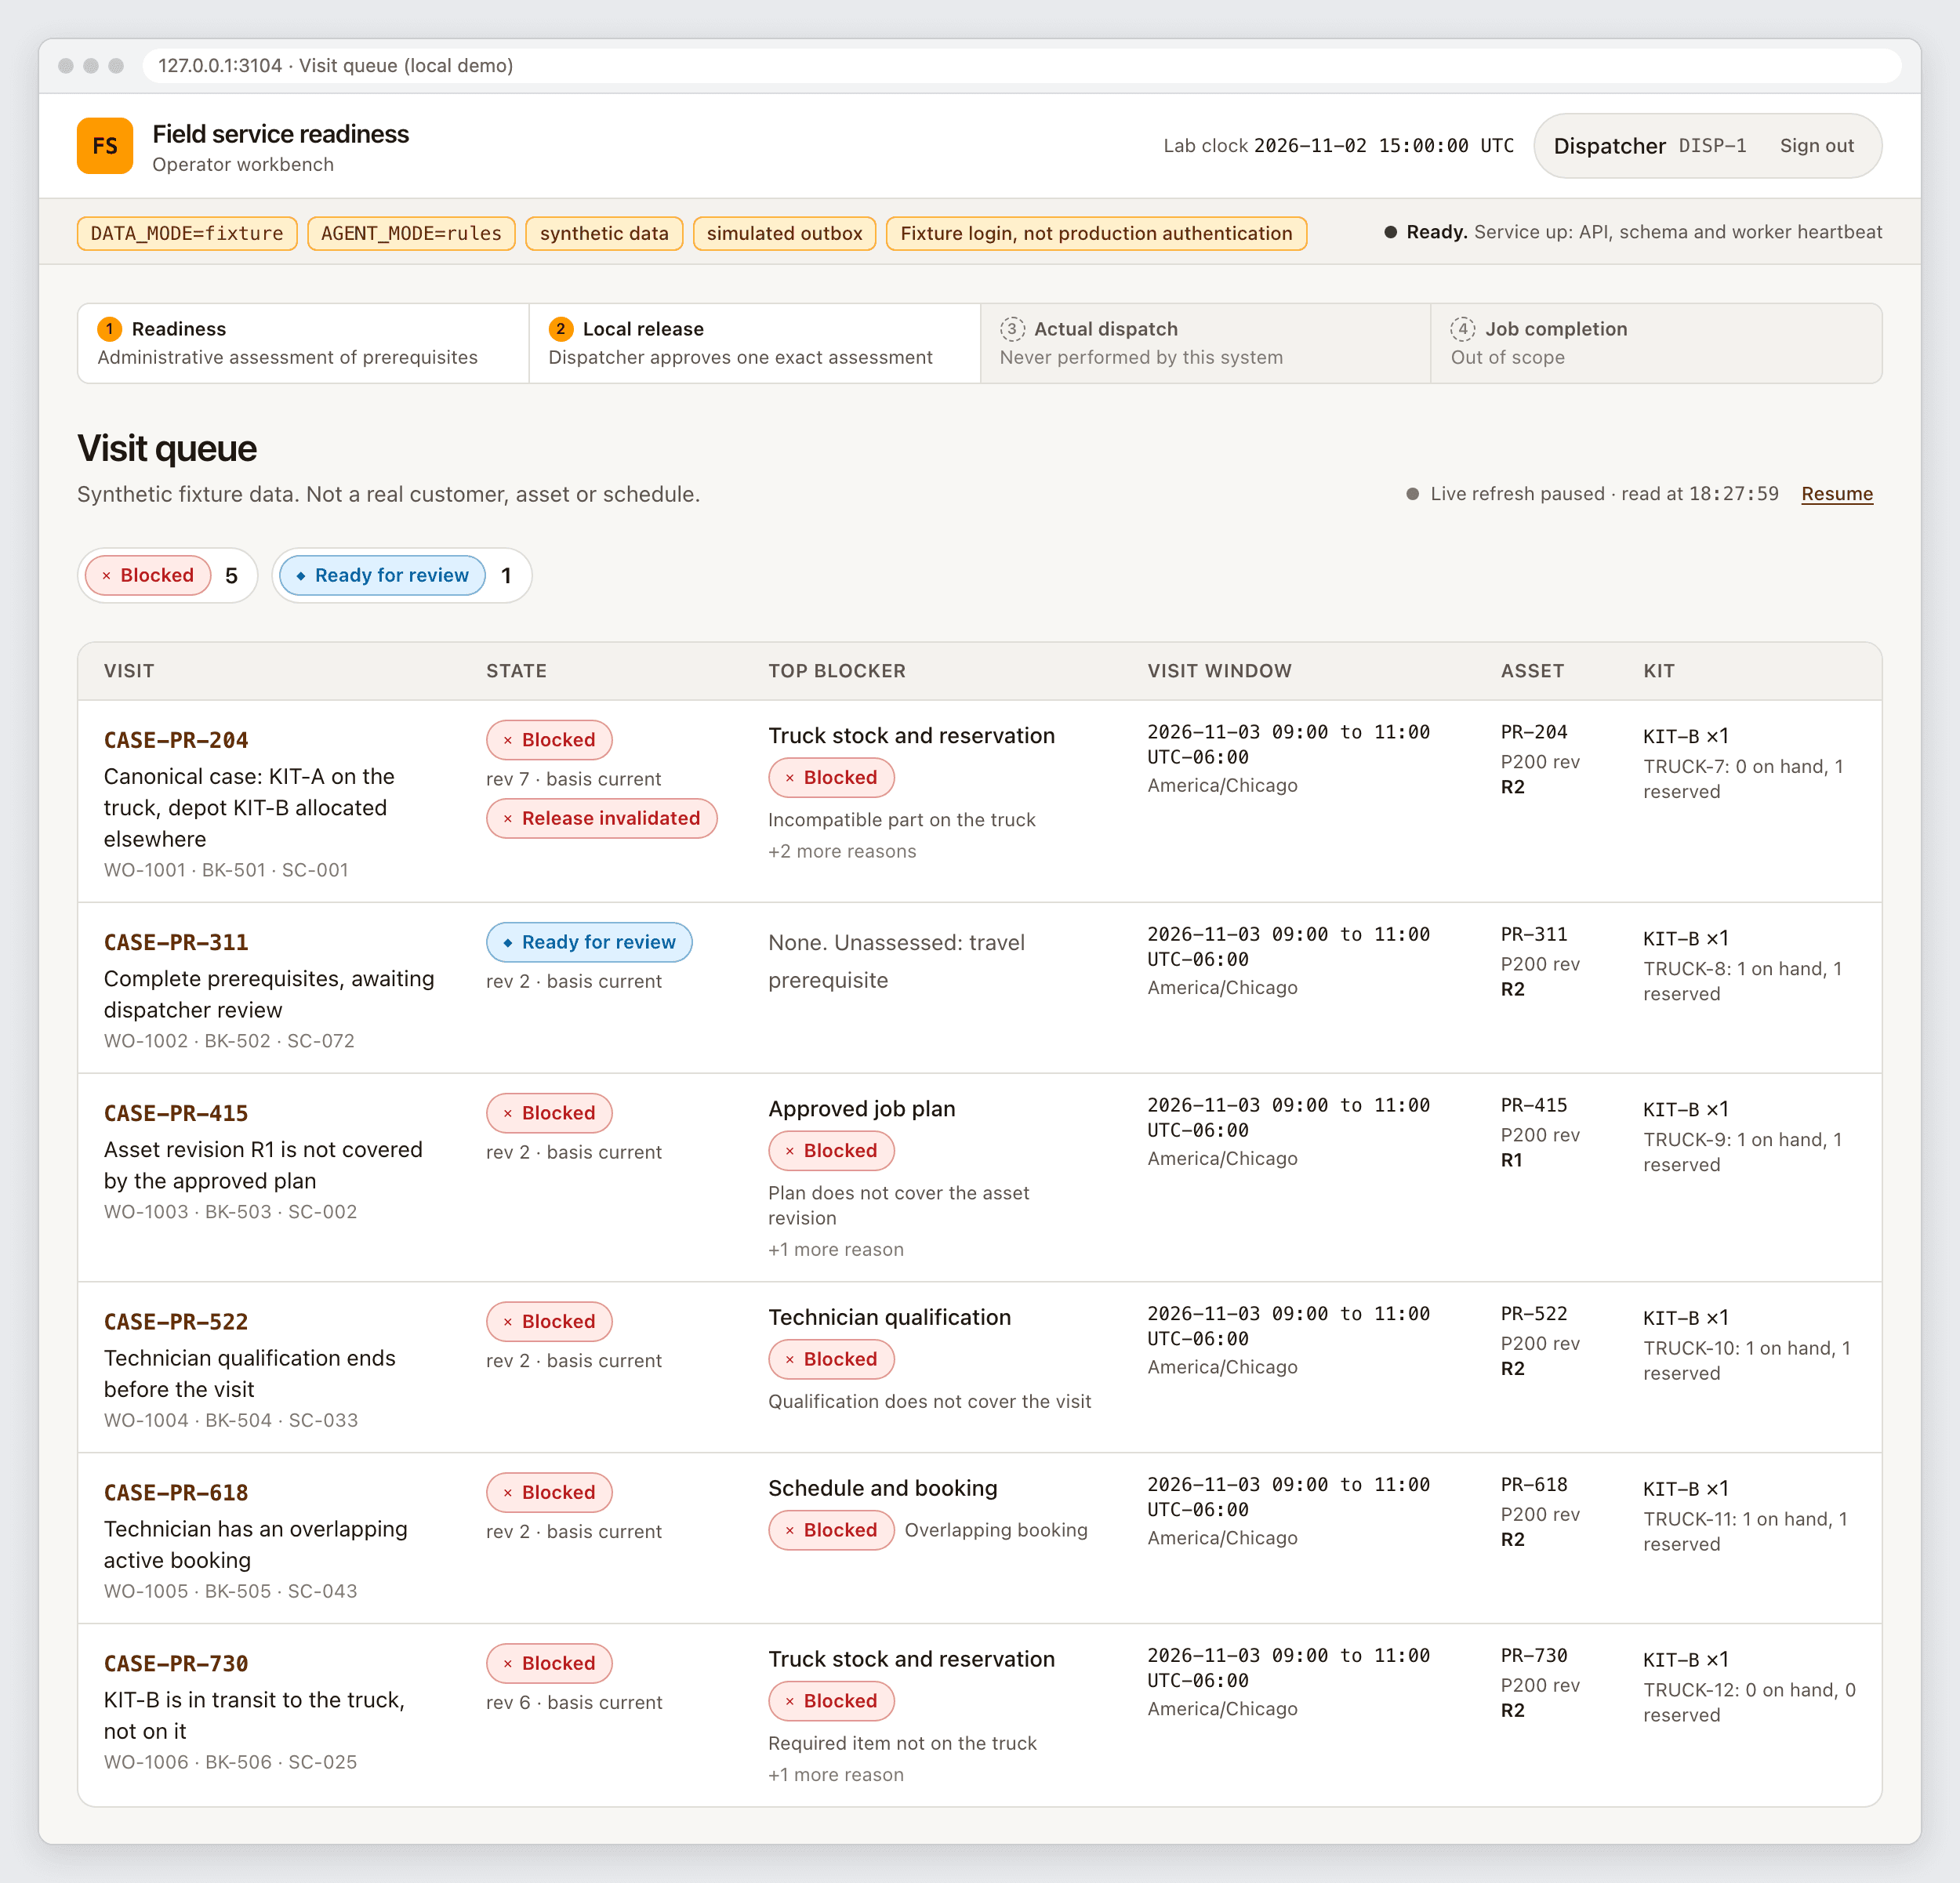1960x1883 pixels.
Task: Resume the live refresh
Action: tap(1836, 494)
